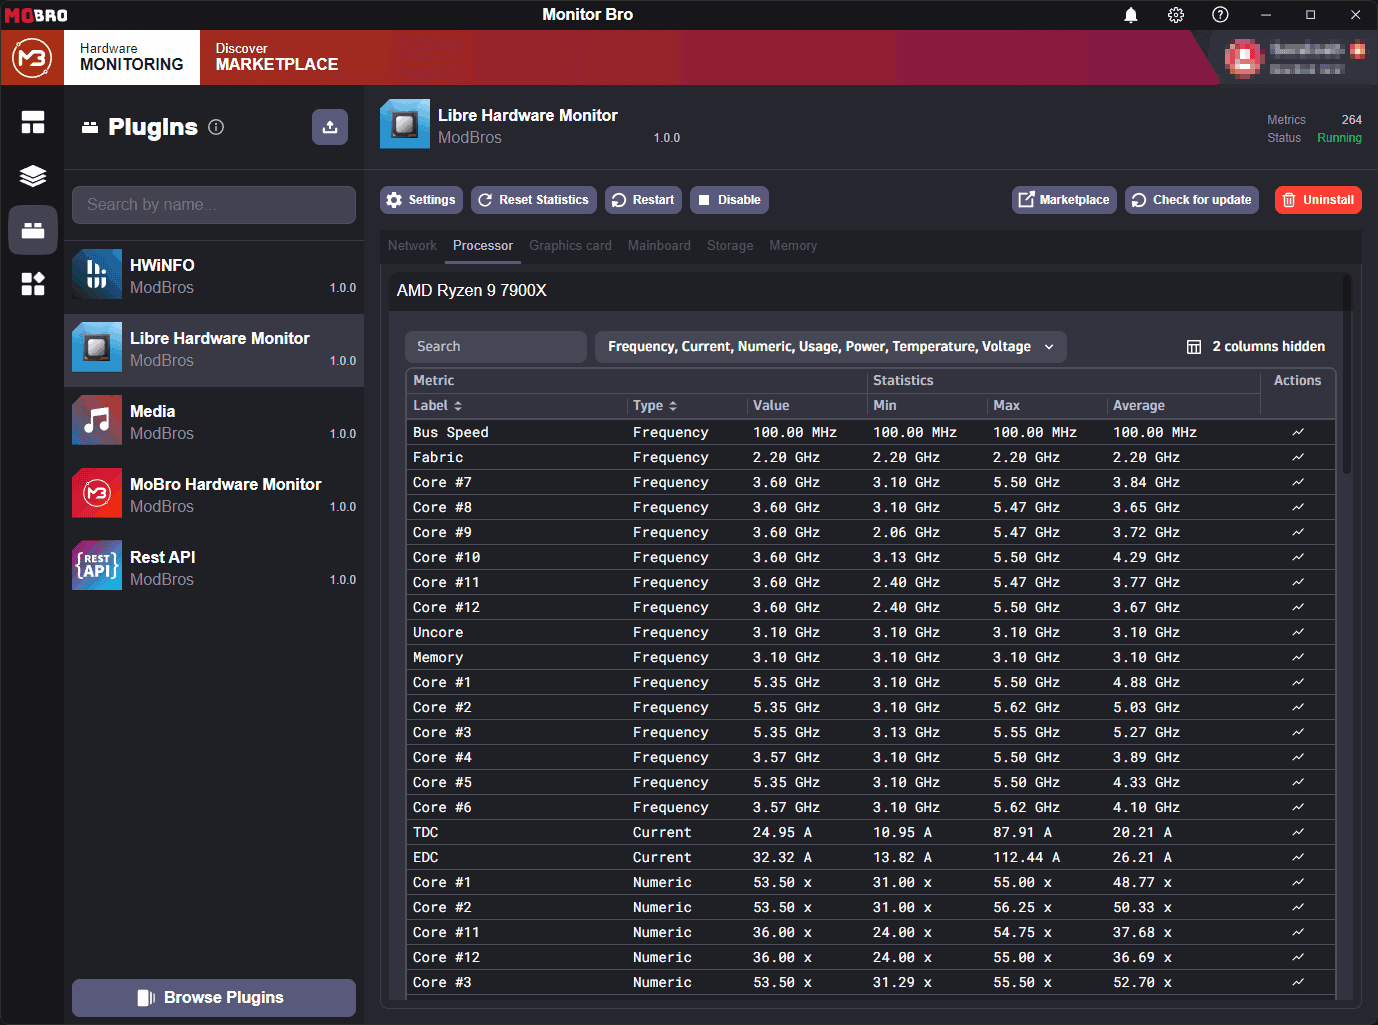Open chart for Bus Speed row
Screen dimensions: 1378x1025
pos(1297,432)
